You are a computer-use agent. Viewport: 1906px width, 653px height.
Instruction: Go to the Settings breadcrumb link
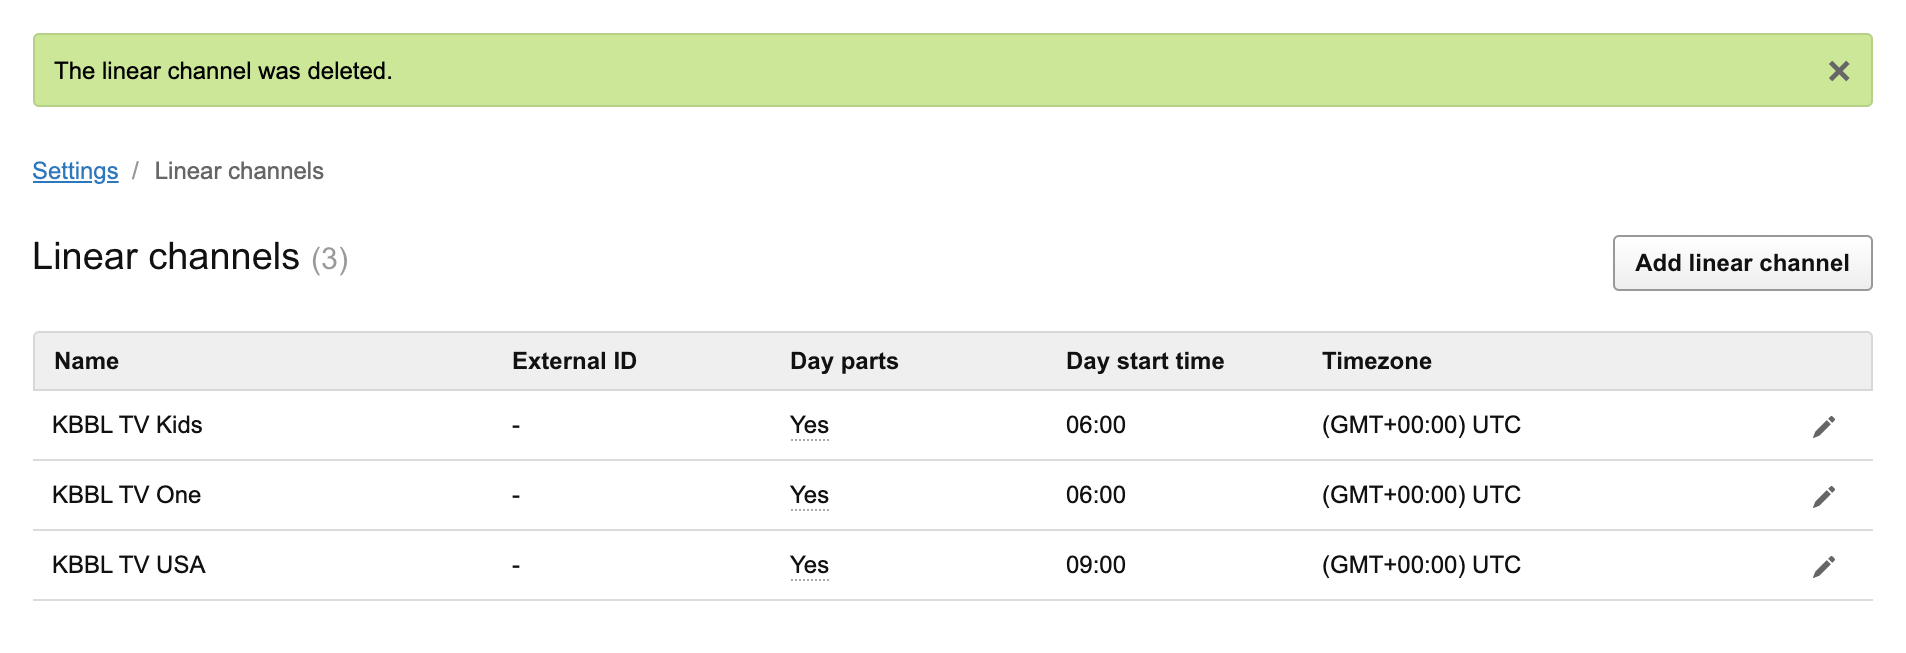coord(75,171)
